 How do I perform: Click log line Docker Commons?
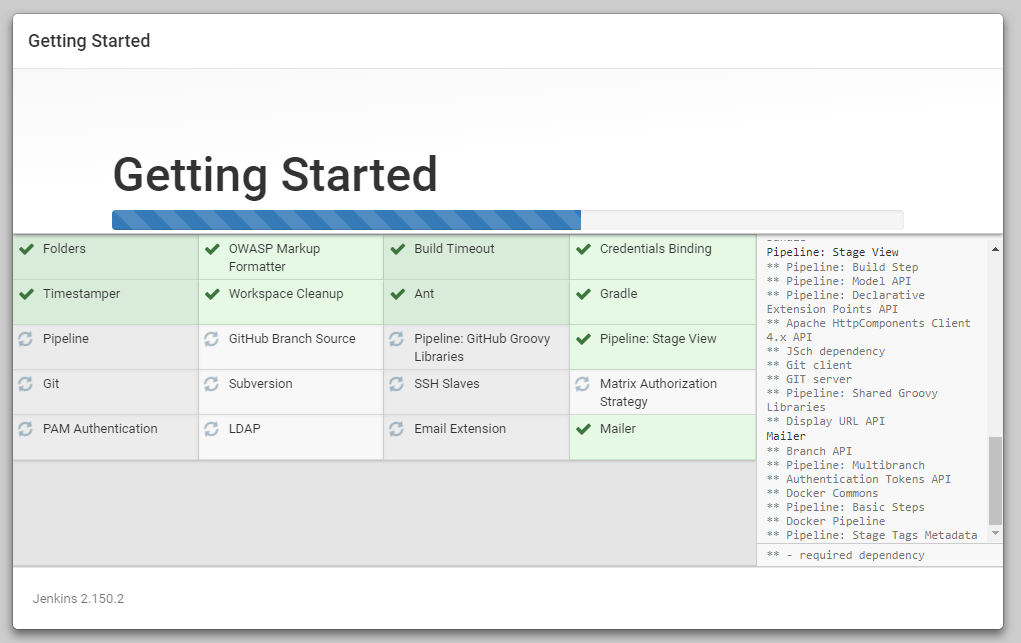coord(822,493)
